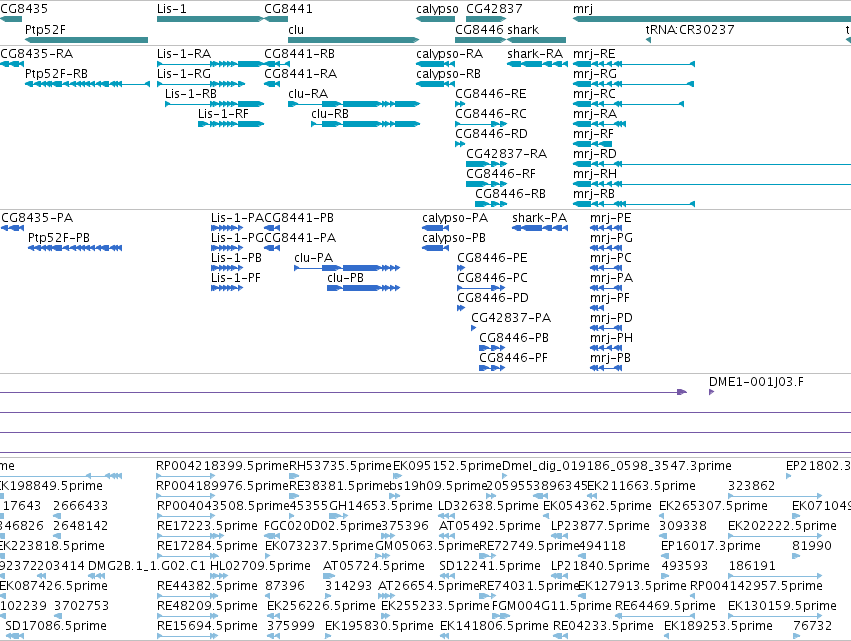This screenshot has height=641, width=851.
Task: Click transcript CG8446-RE
Action: 491,94
